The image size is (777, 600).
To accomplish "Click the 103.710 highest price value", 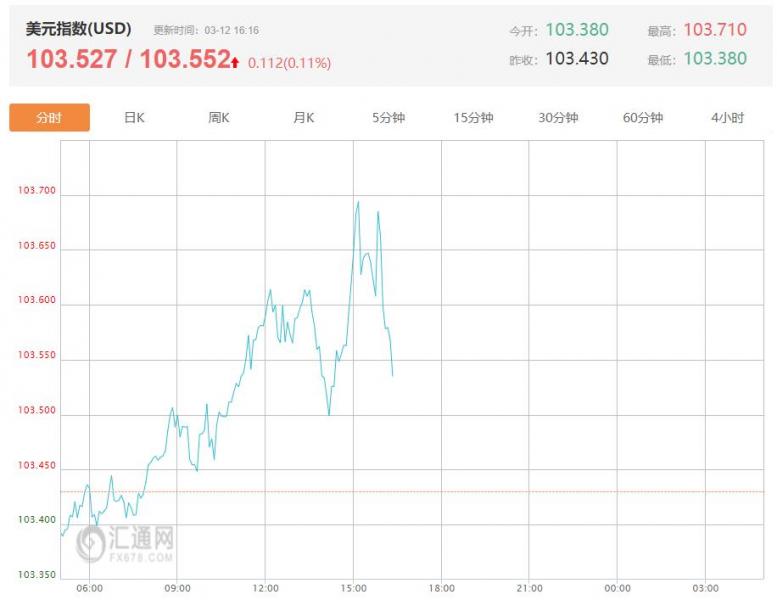I will pyautogui.click(x=715, y=30).
